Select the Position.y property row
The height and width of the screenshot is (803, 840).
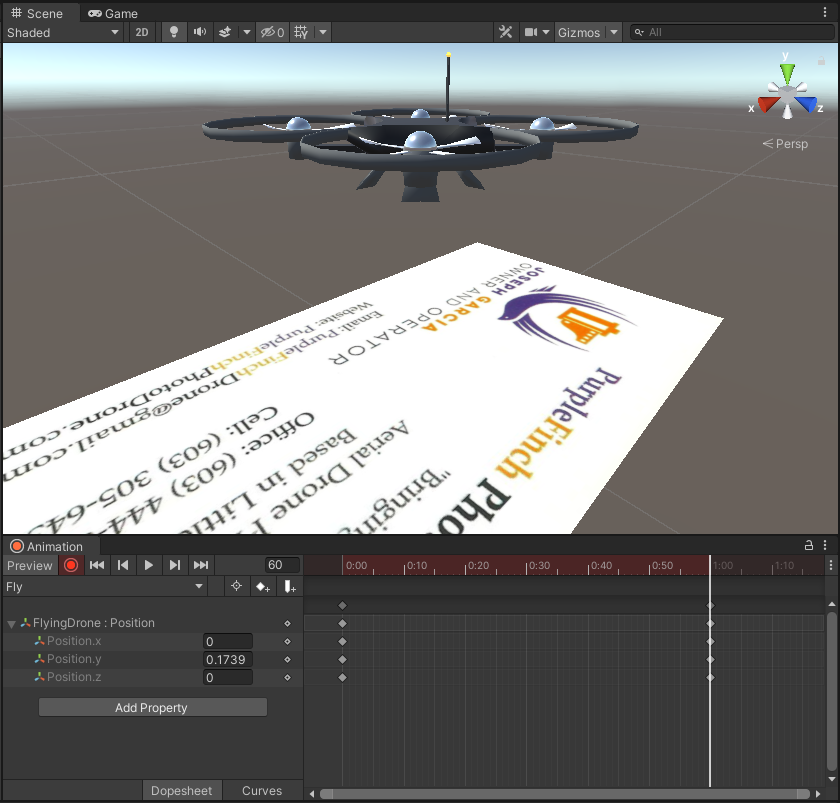[153, 659]
